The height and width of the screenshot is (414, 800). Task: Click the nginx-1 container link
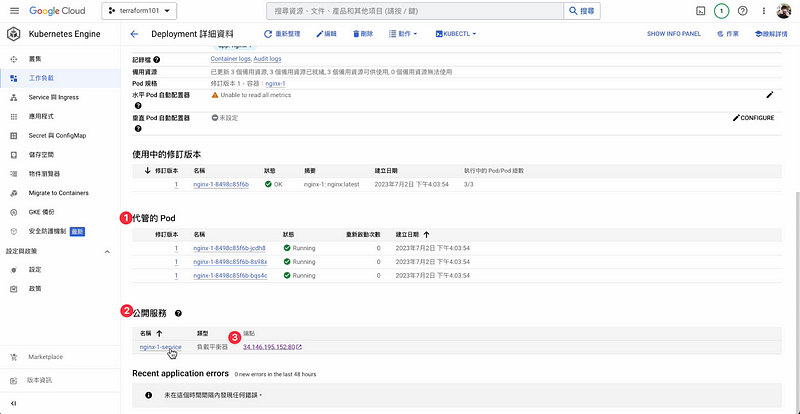275,83
